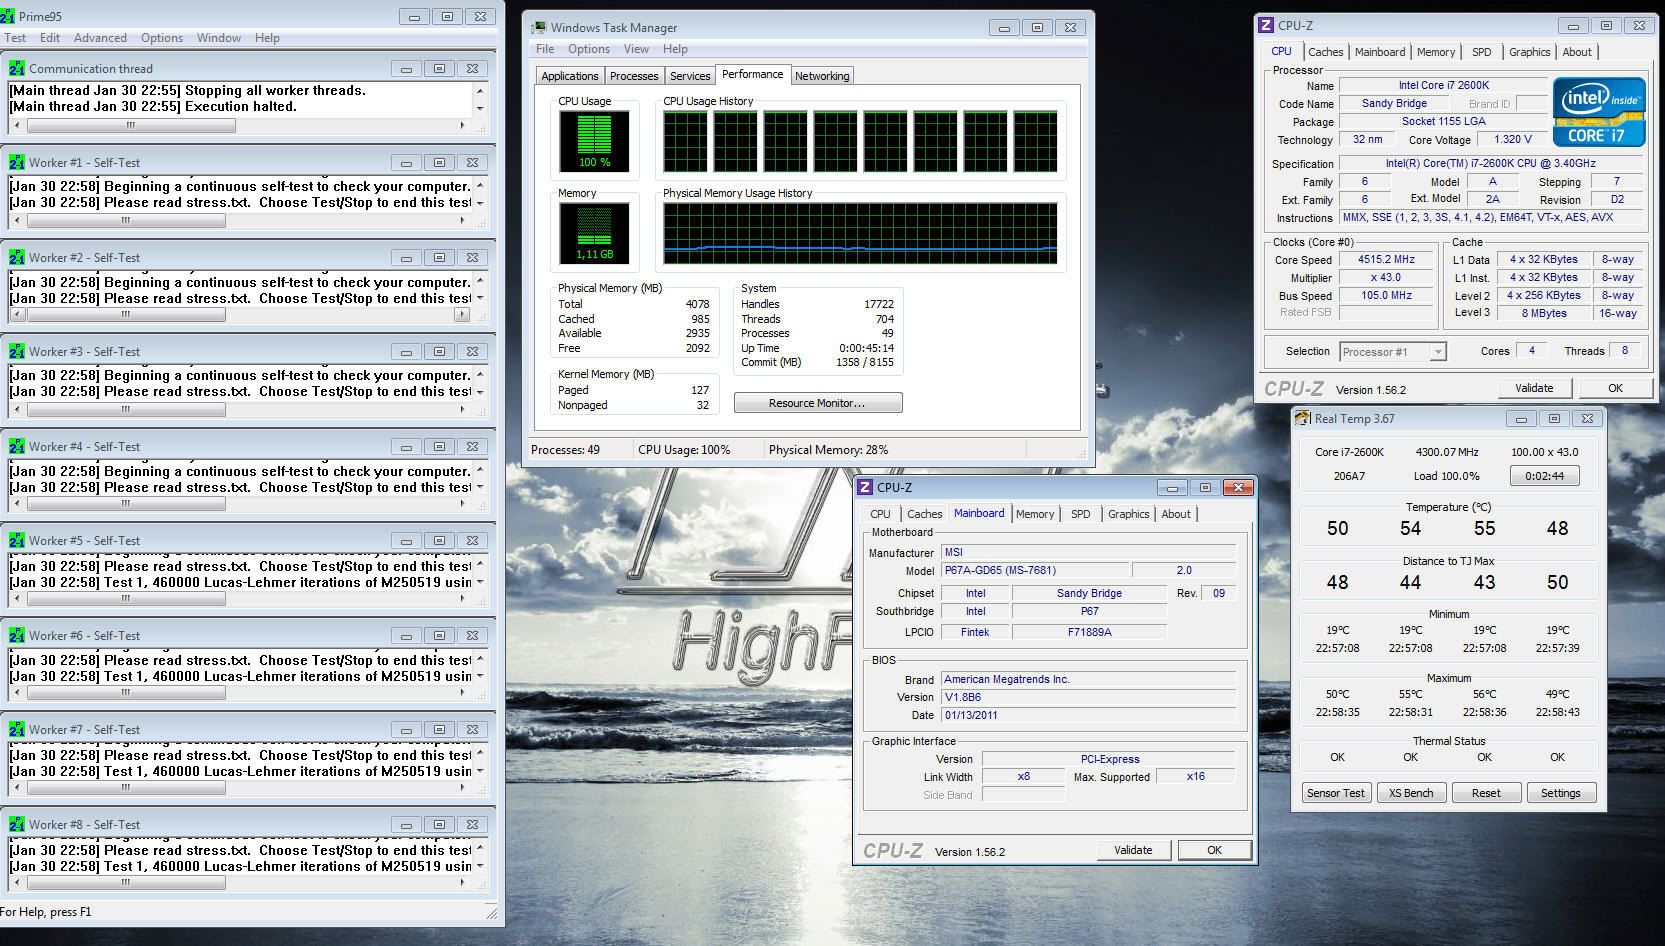Image resolution: width=1665 pixels, height=946 pixels.
Task: Click Validate in top CPU-Z window
Action: click(1534, 388)
